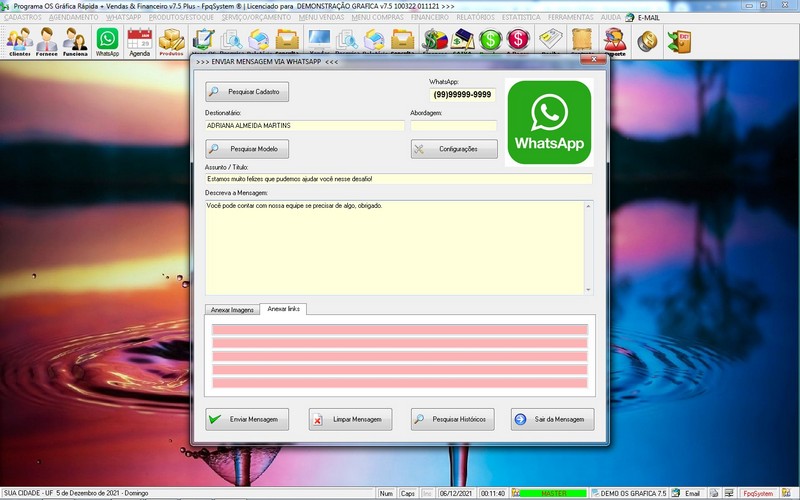The height and width of the screenshot is (500, 800).
Task: Open the WHATSAPP menu
Action: pos(123,17)
